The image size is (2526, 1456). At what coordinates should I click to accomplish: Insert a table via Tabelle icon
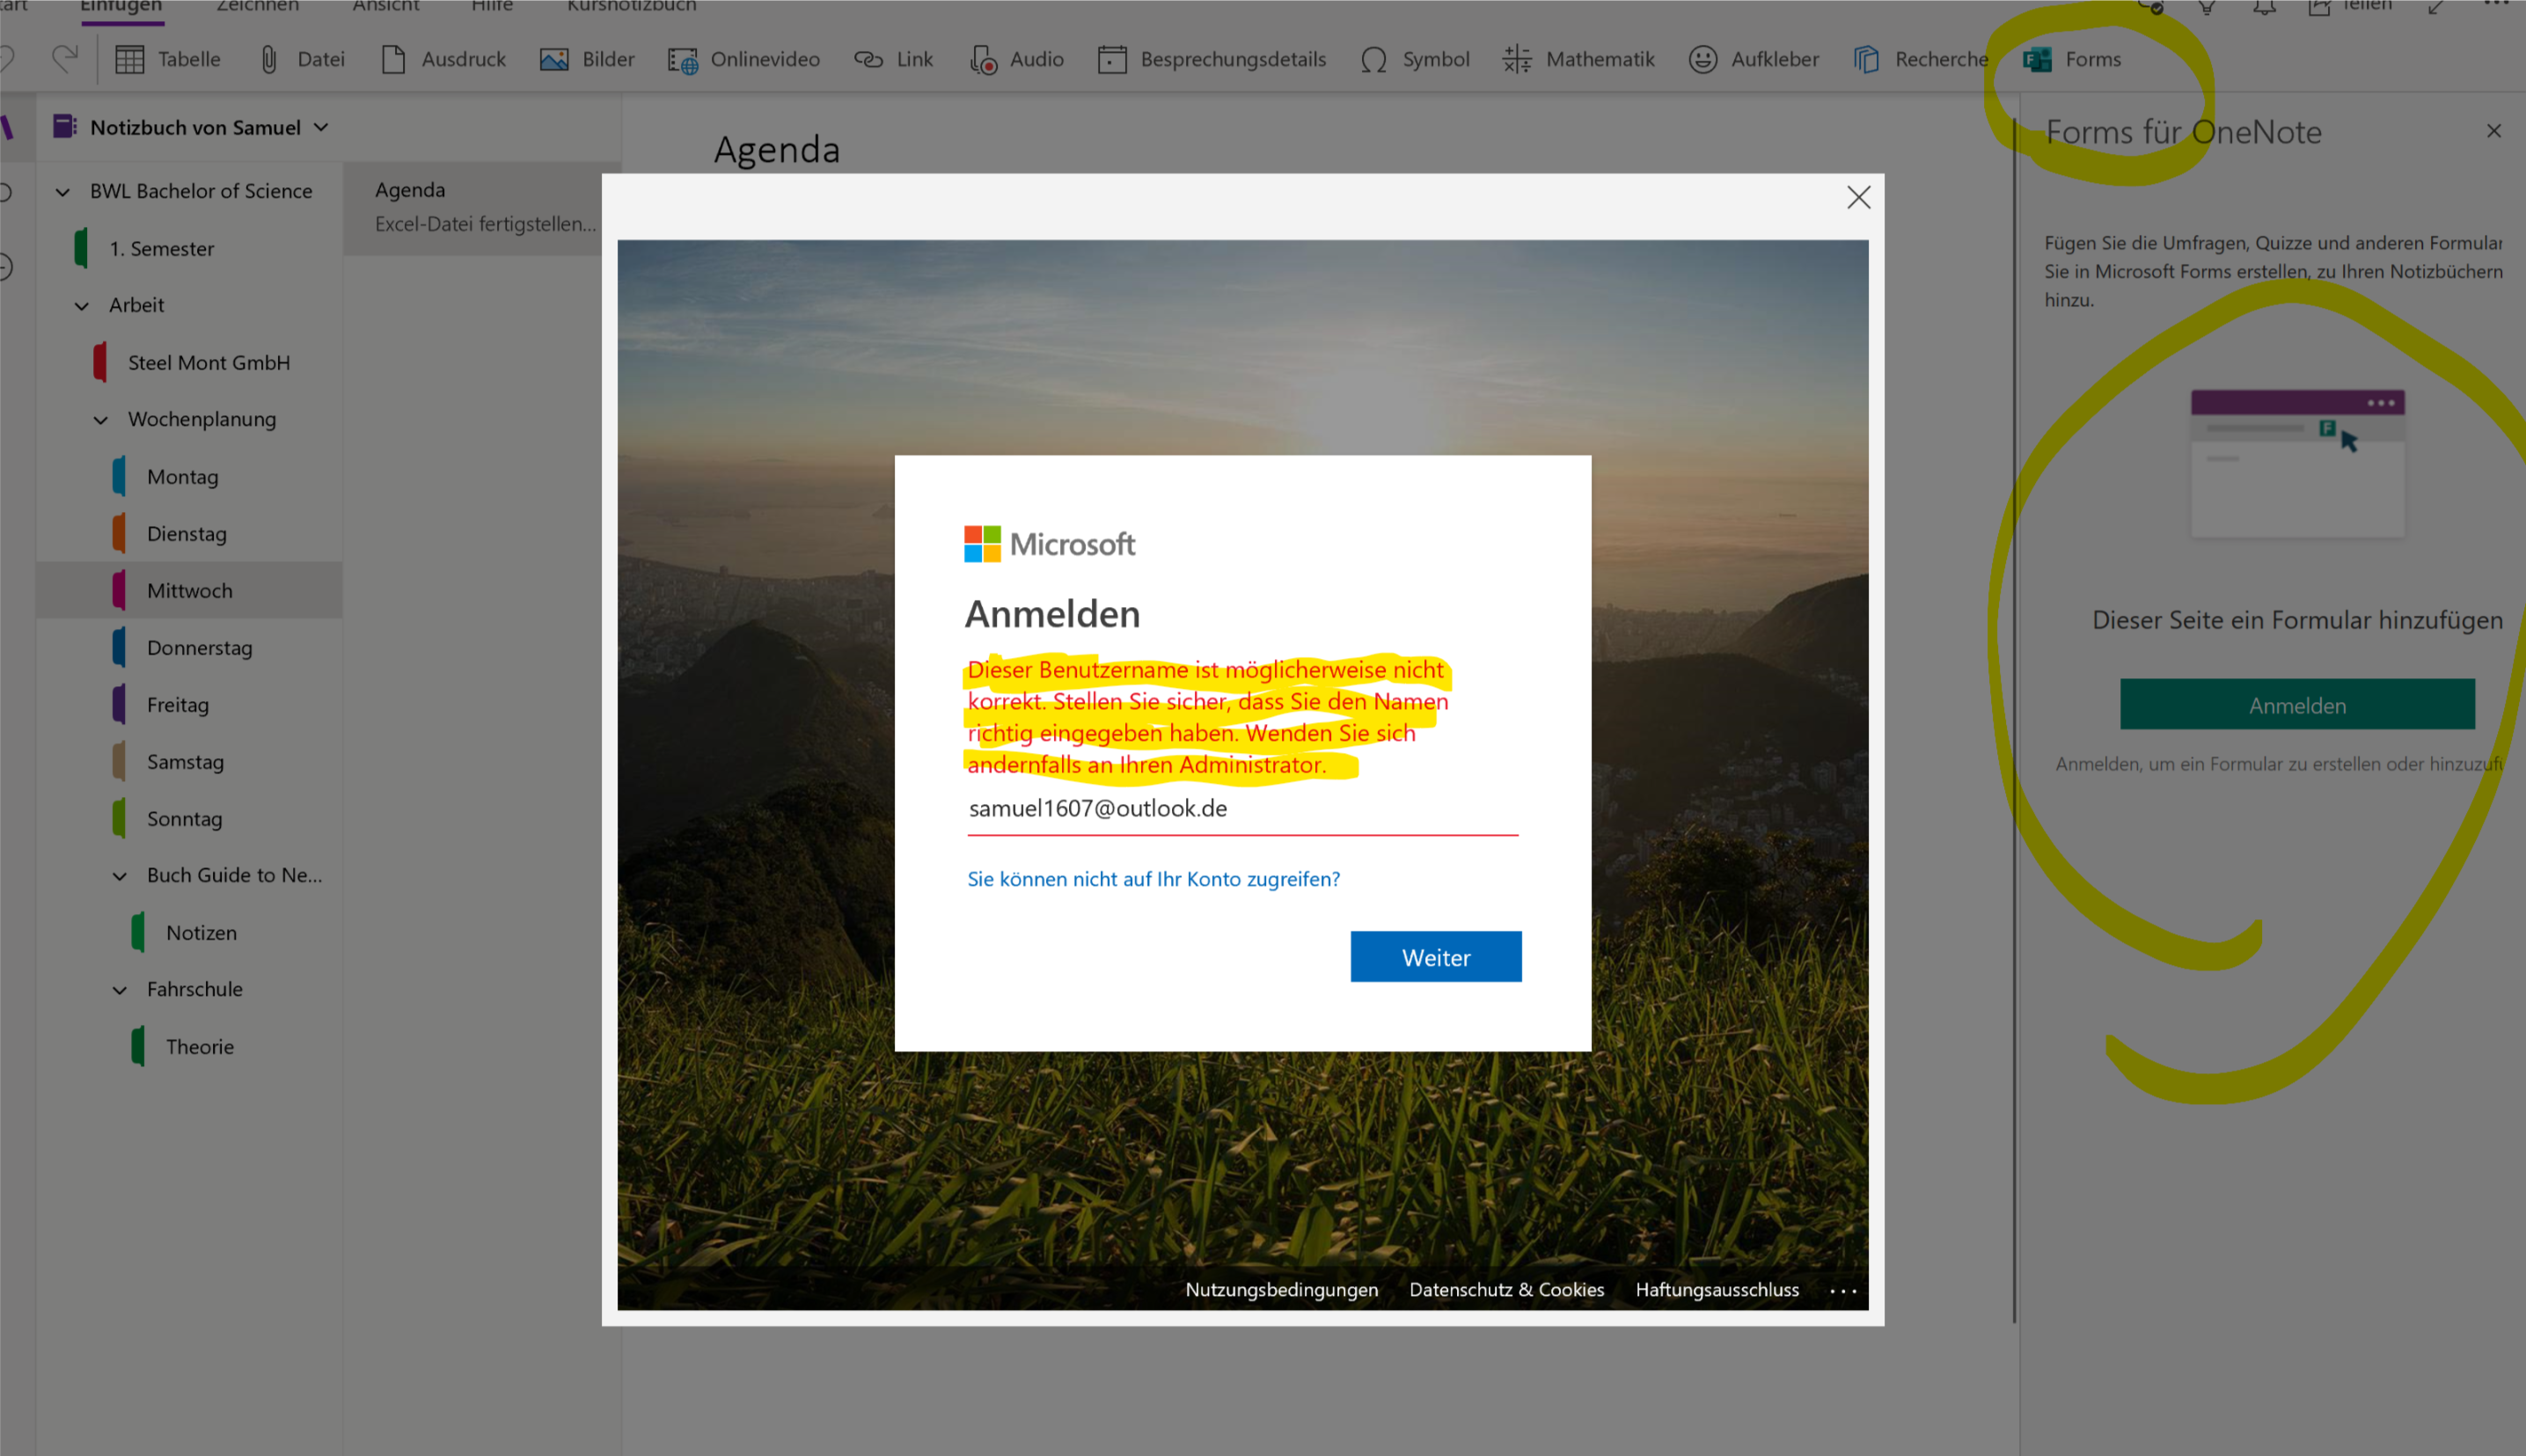168,59
